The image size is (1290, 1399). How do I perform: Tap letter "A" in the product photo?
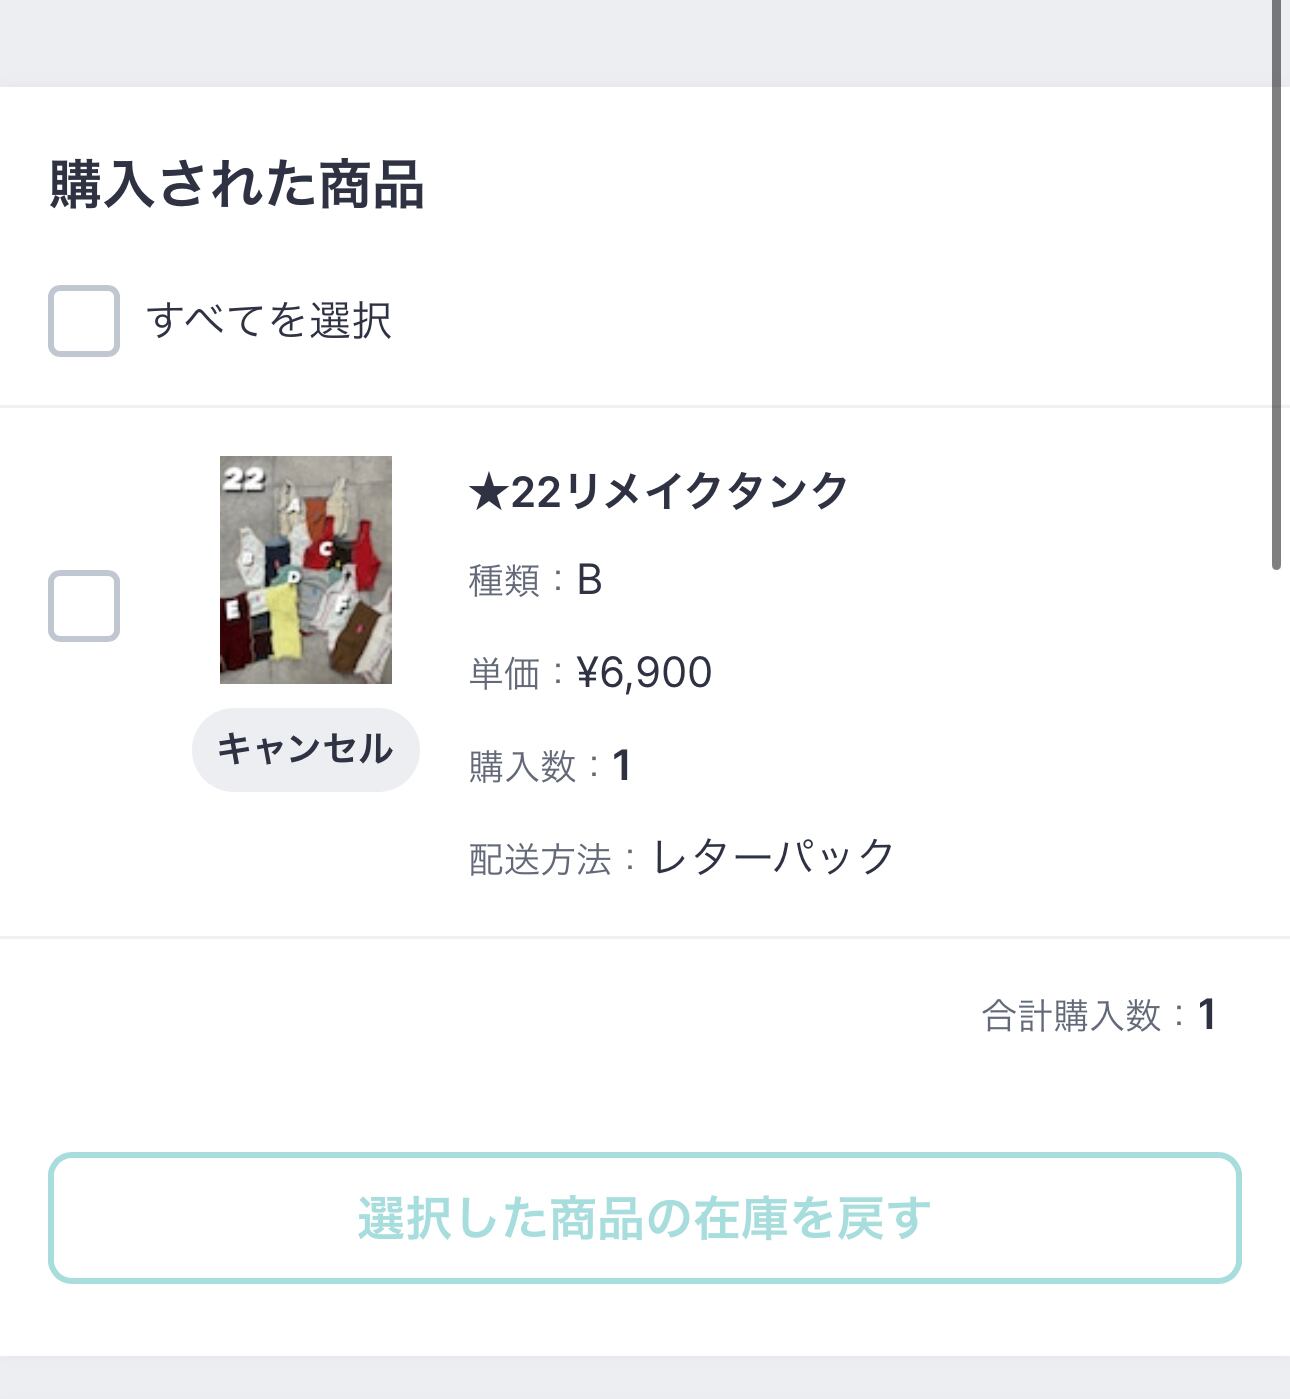293,506
